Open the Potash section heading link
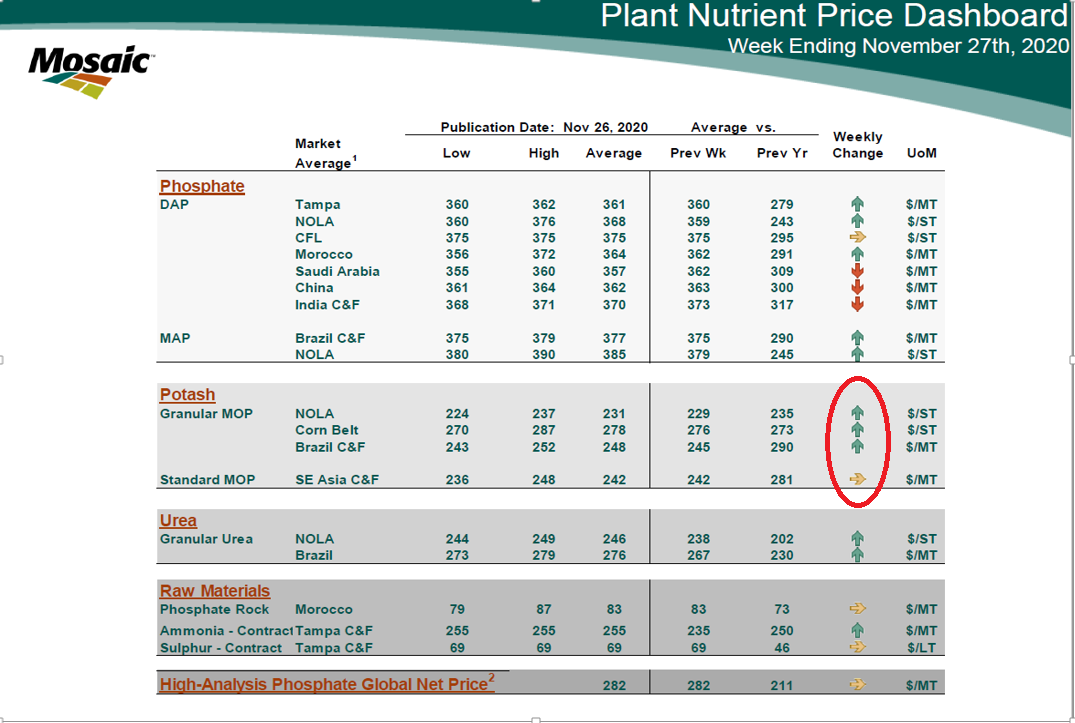The width and height of the screenshot is (1075, 723). pyautogui.click(x=187, y=394)
